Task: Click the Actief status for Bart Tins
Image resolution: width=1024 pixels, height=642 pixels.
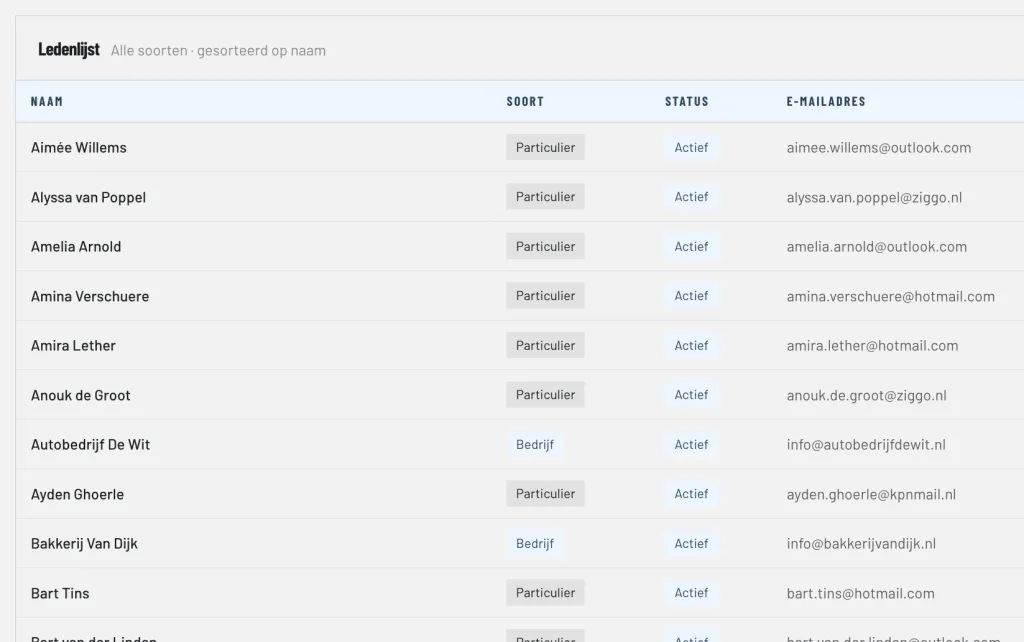Action: [x=691, y=593]
